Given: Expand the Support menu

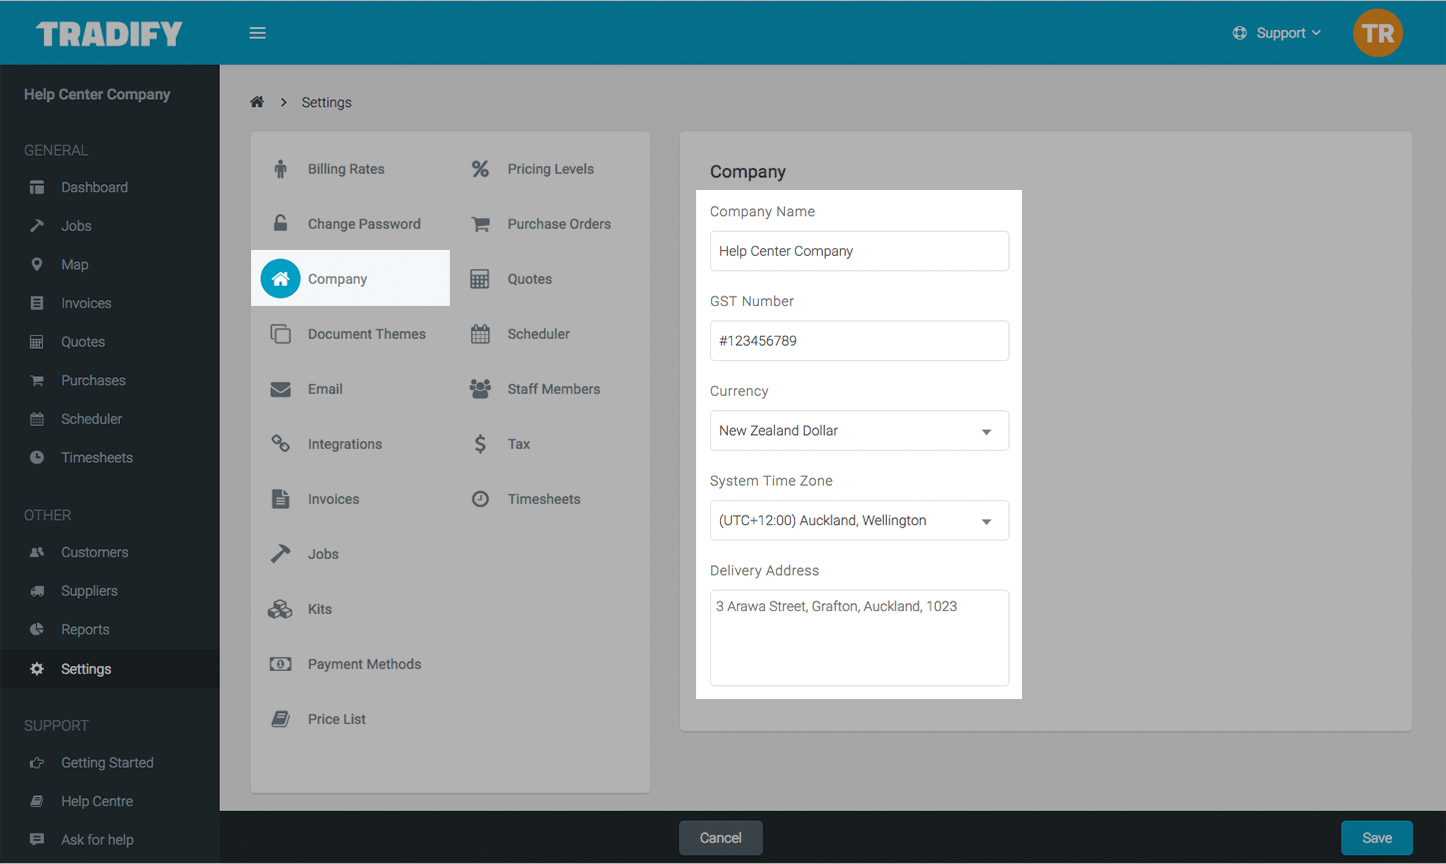Looking at the screenshot, I should (1277, 33).
